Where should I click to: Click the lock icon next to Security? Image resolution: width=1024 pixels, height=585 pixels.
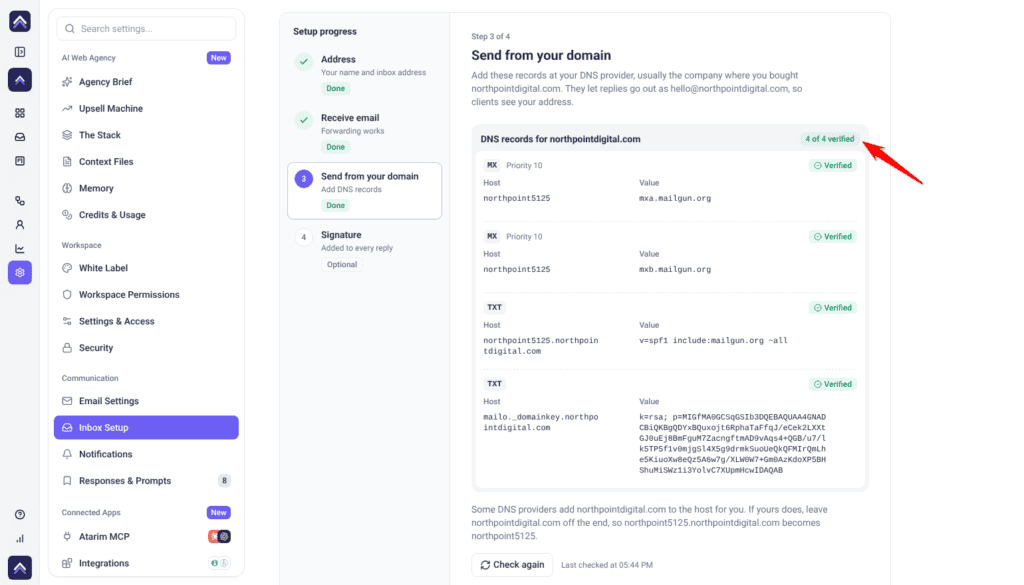point(67,348)
